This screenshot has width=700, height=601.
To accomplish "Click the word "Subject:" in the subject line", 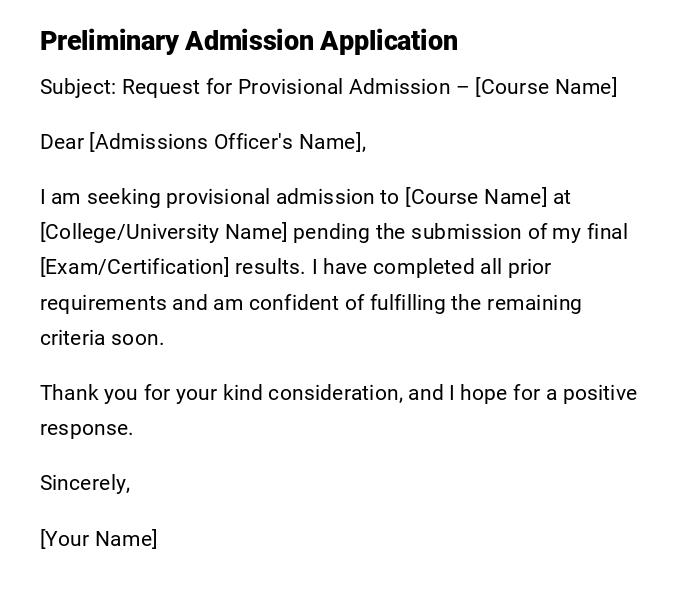I will tap(78, 87).
